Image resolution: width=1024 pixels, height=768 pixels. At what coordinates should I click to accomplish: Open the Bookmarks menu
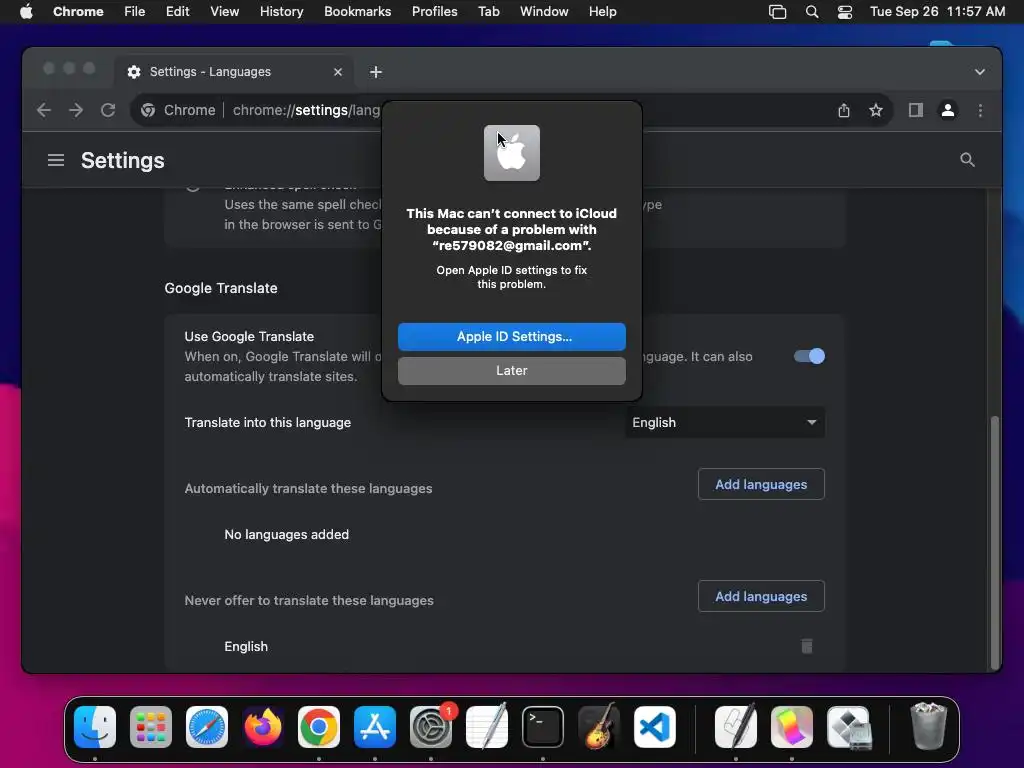tap(357, 12)
